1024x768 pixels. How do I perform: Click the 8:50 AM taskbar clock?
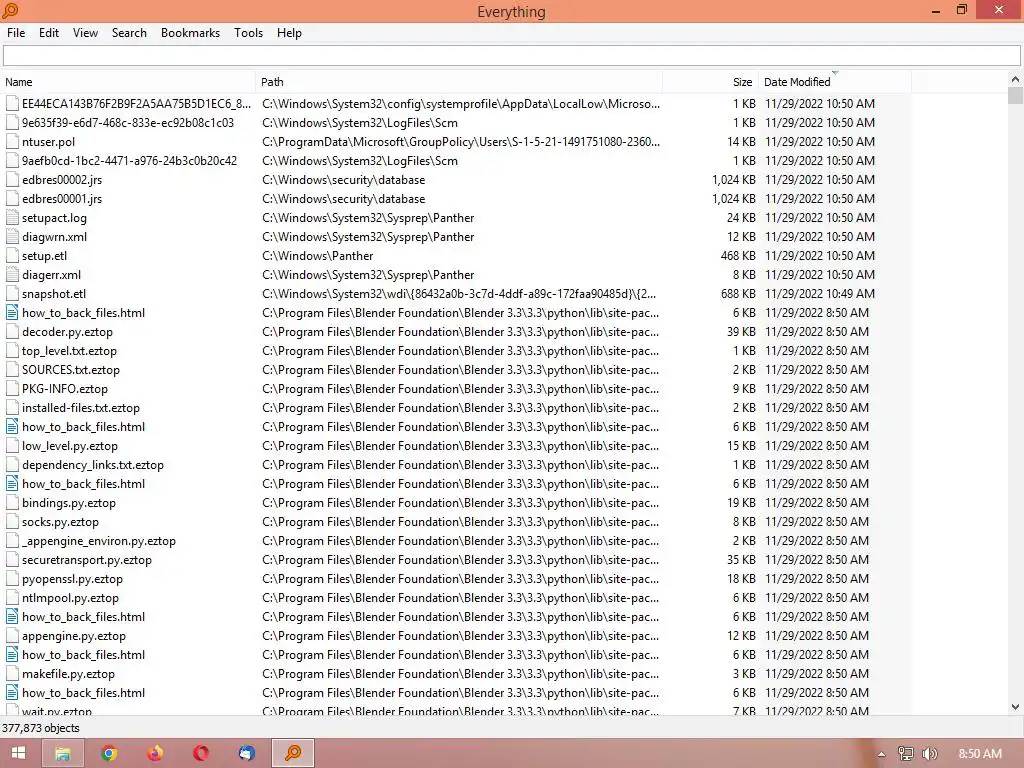(x=980, y=754)
